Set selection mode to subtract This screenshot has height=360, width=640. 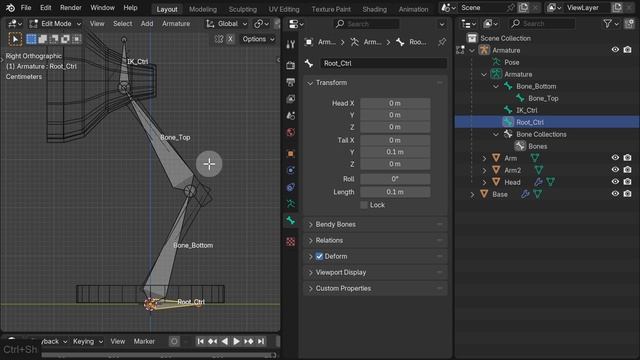54,39
